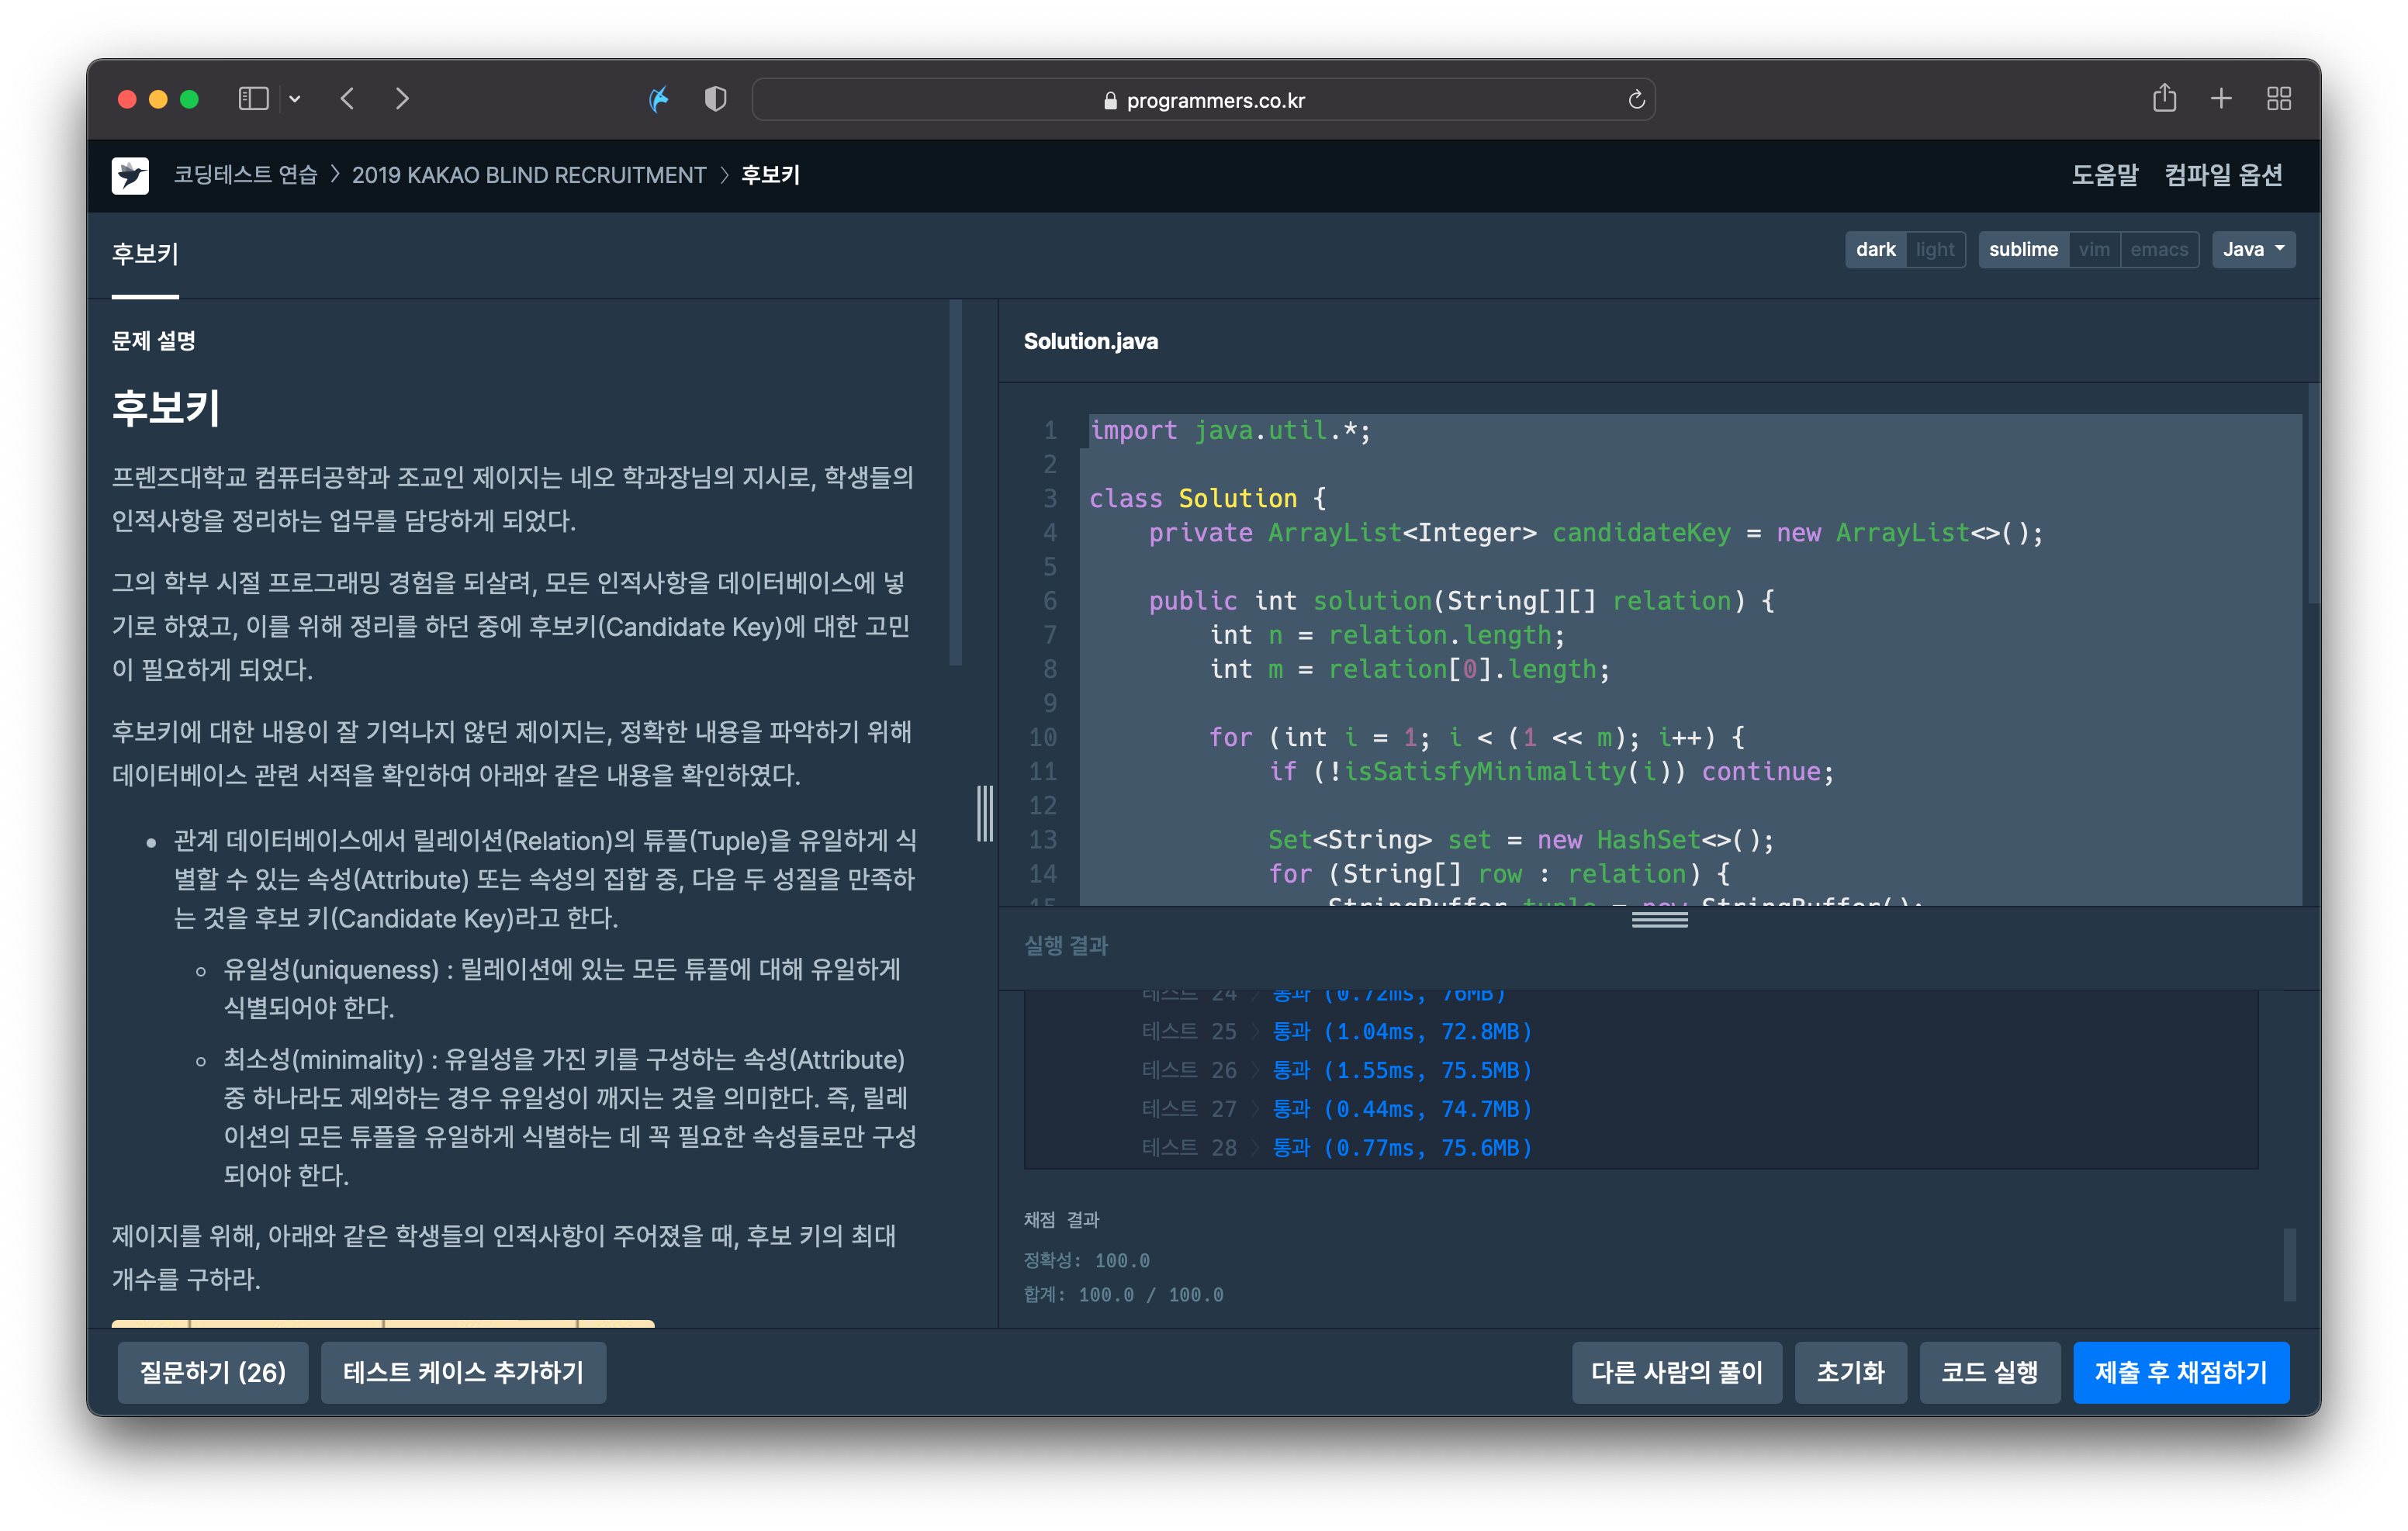Click 테스트 25 result row

click(1336, 1031)
